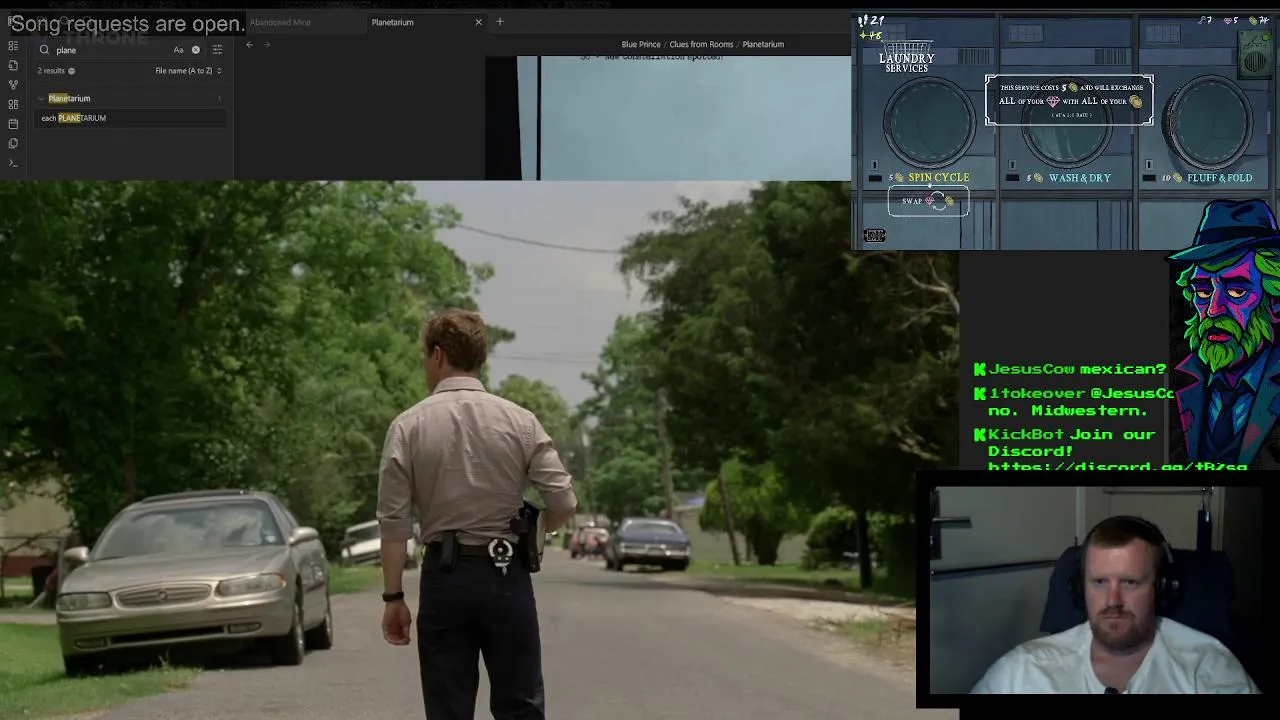Open search settings sliders icon

pyautogui.click(x=217, y=50)
